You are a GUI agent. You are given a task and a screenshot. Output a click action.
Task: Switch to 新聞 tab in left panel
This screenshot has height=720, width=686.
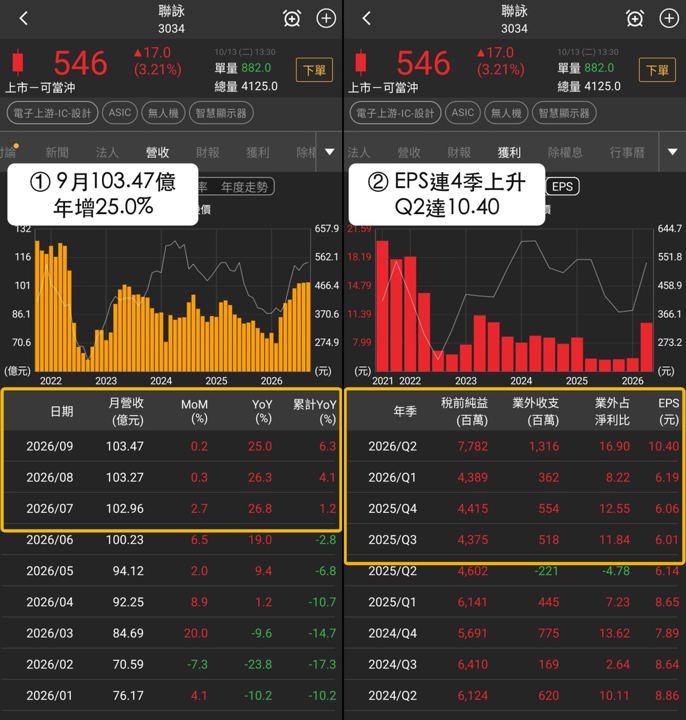[57, 152]
